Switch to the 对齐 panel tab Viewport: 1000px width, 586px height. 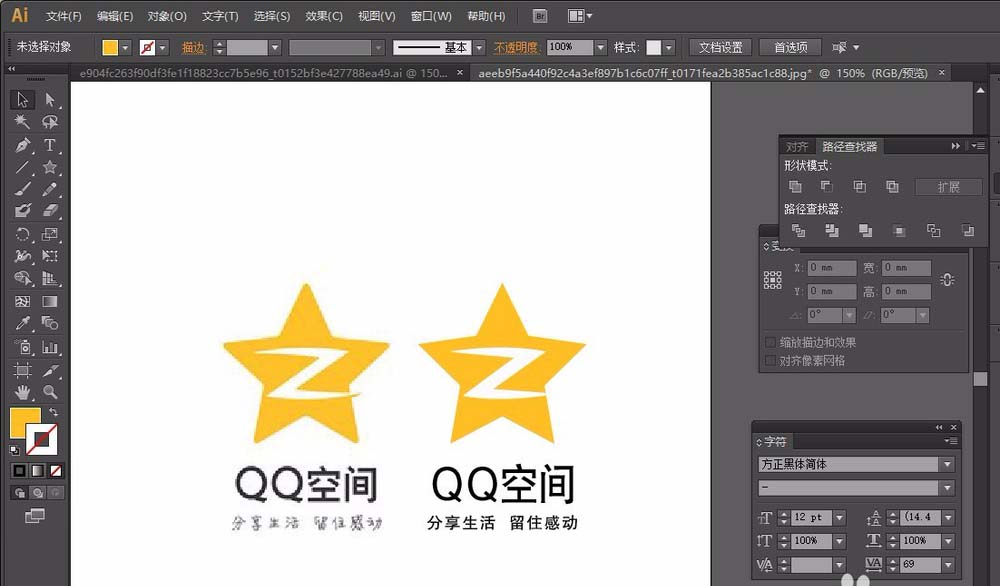[x=797, y=147]
